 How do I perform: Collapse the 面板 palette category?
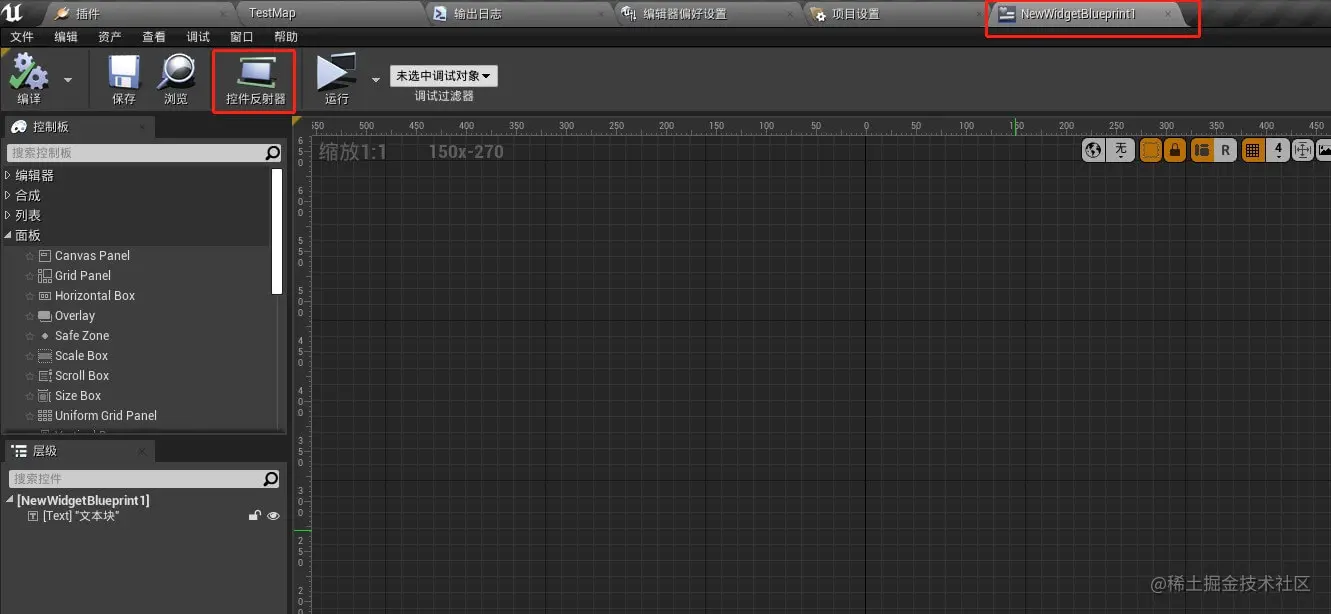[8, 235]
